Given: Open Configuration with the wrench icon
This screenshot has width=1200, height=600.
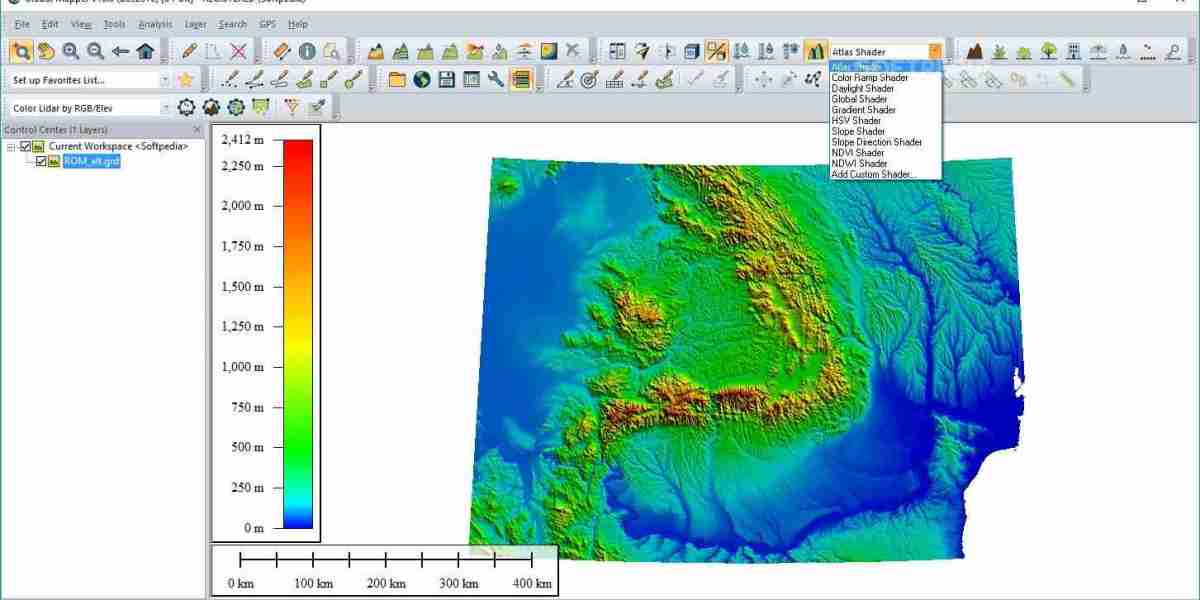Looking at the screenshot, I should 496,80.
